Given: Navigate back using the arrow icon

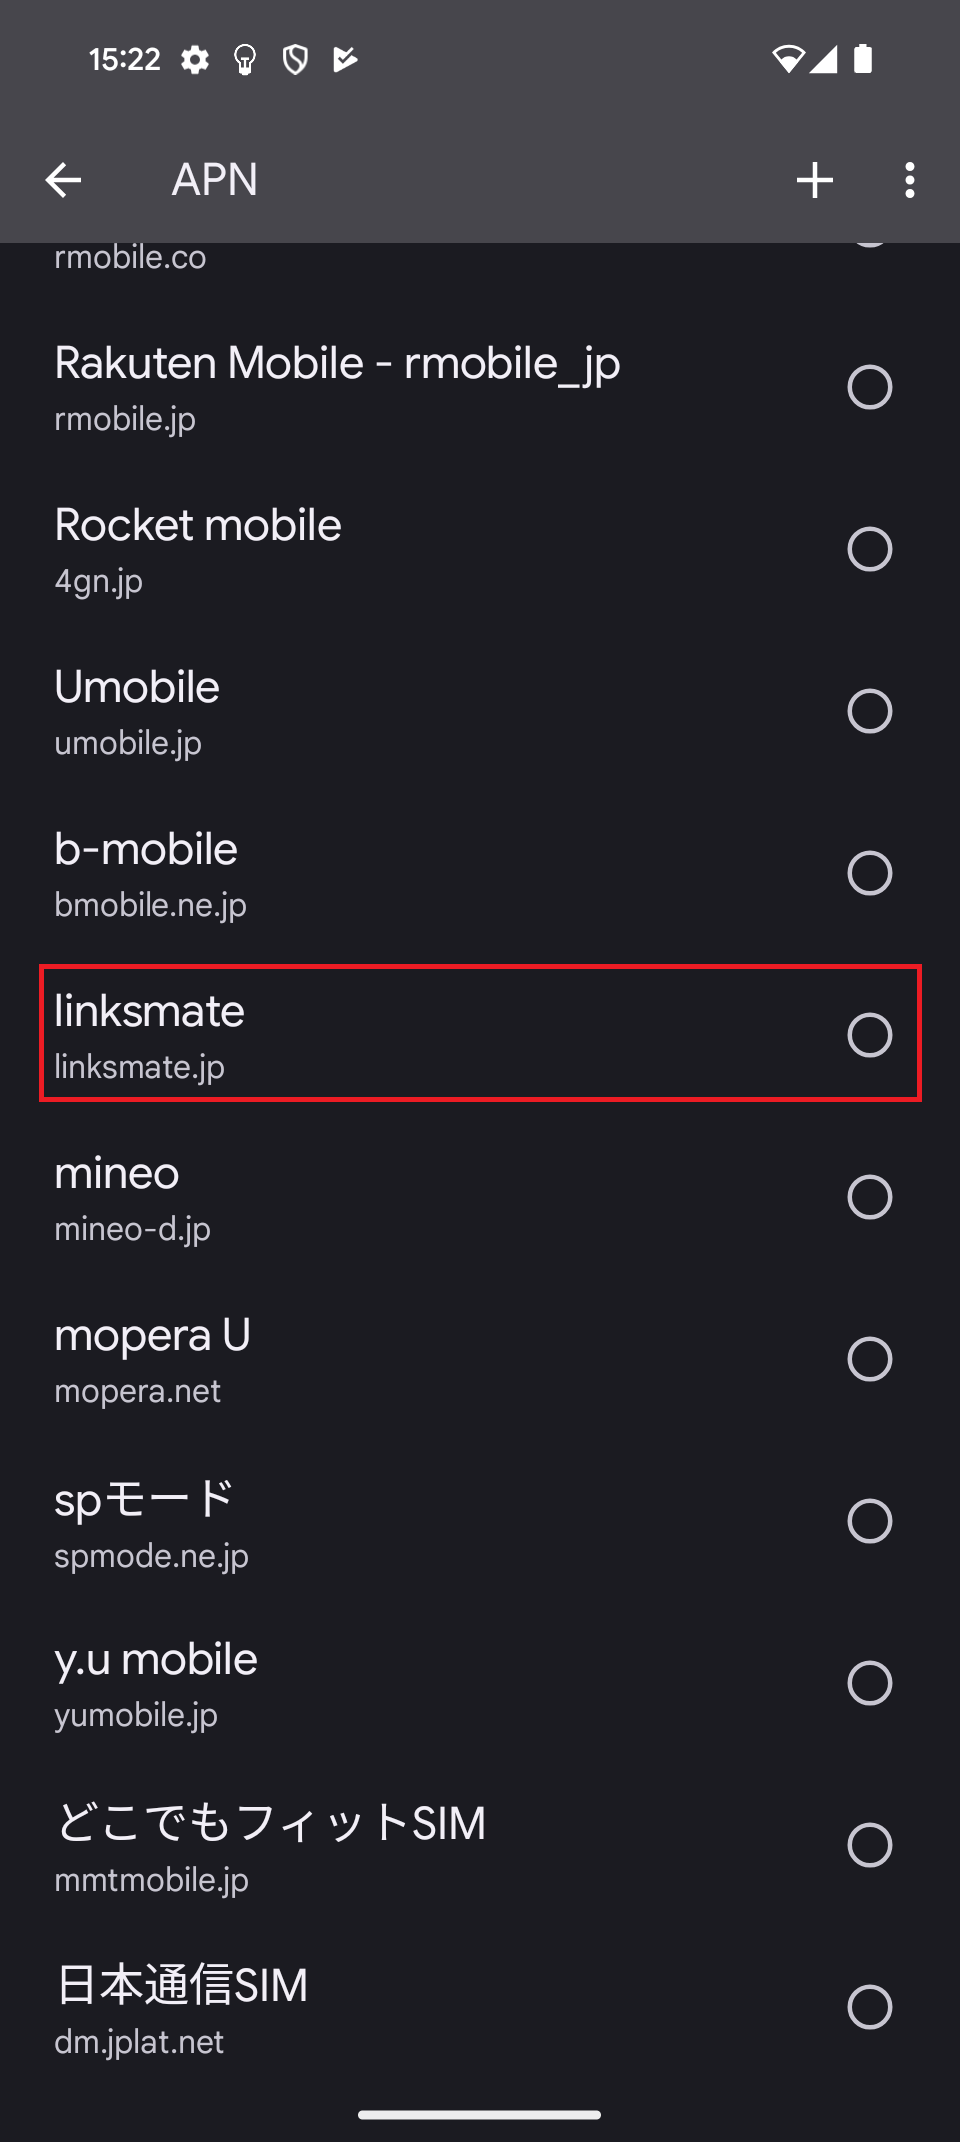Looking at the screenshot, I should point(64,180).
